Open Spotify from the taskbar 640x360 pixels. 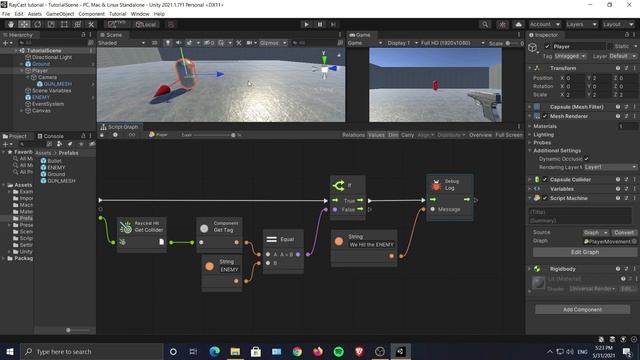tap(338, 351)
